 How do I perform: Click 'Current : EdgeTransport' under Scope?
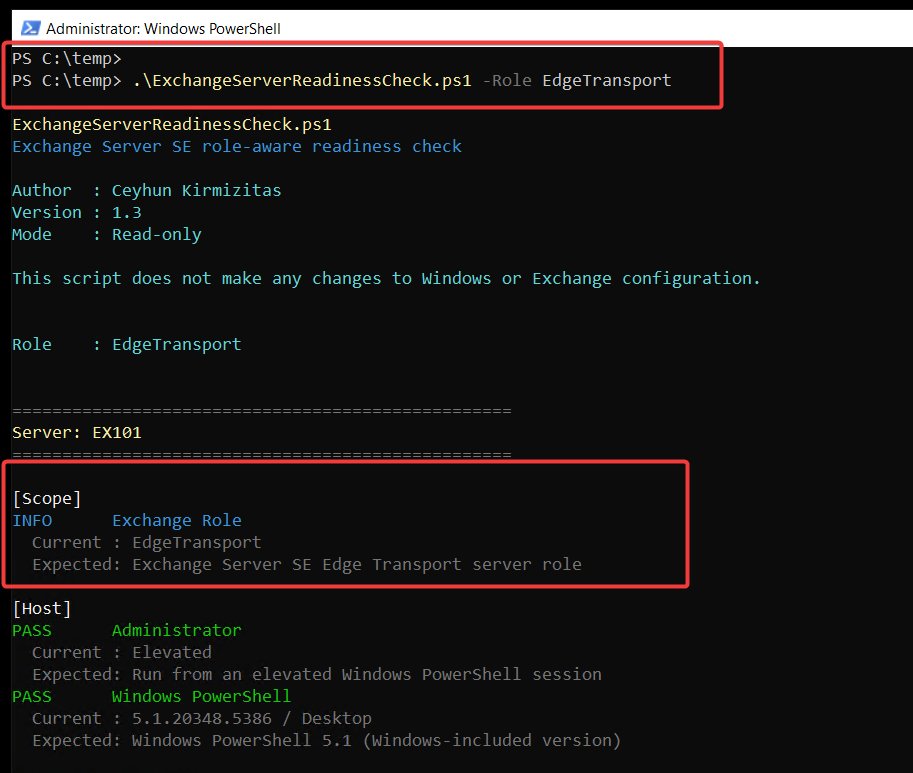point(147,542)
